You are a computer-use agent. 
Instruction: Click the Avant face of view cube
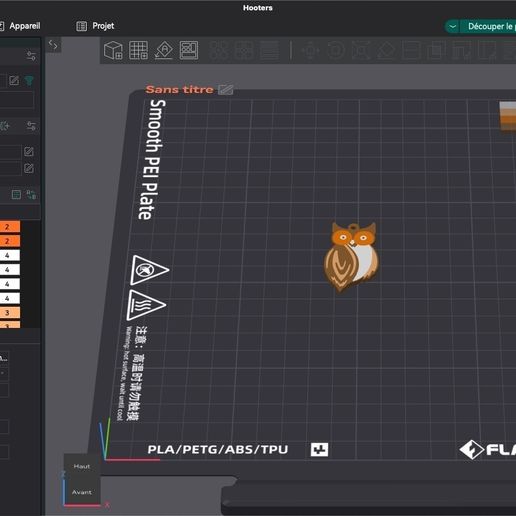click(82, 492)
